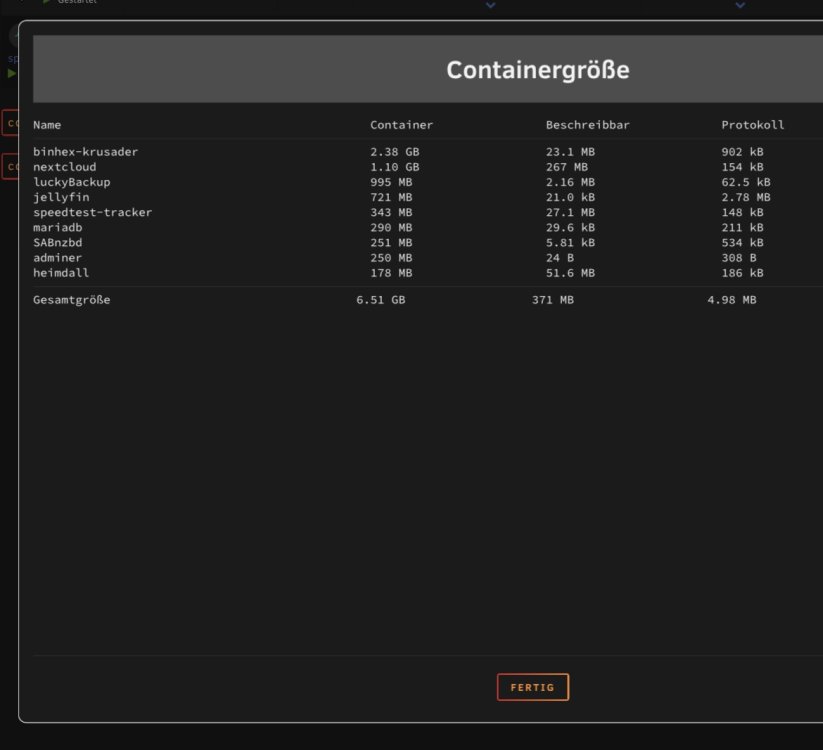Screen dimensions: 823x750
Task: Select the 23.1 MB writable value
Action: (x=571, y=152)
